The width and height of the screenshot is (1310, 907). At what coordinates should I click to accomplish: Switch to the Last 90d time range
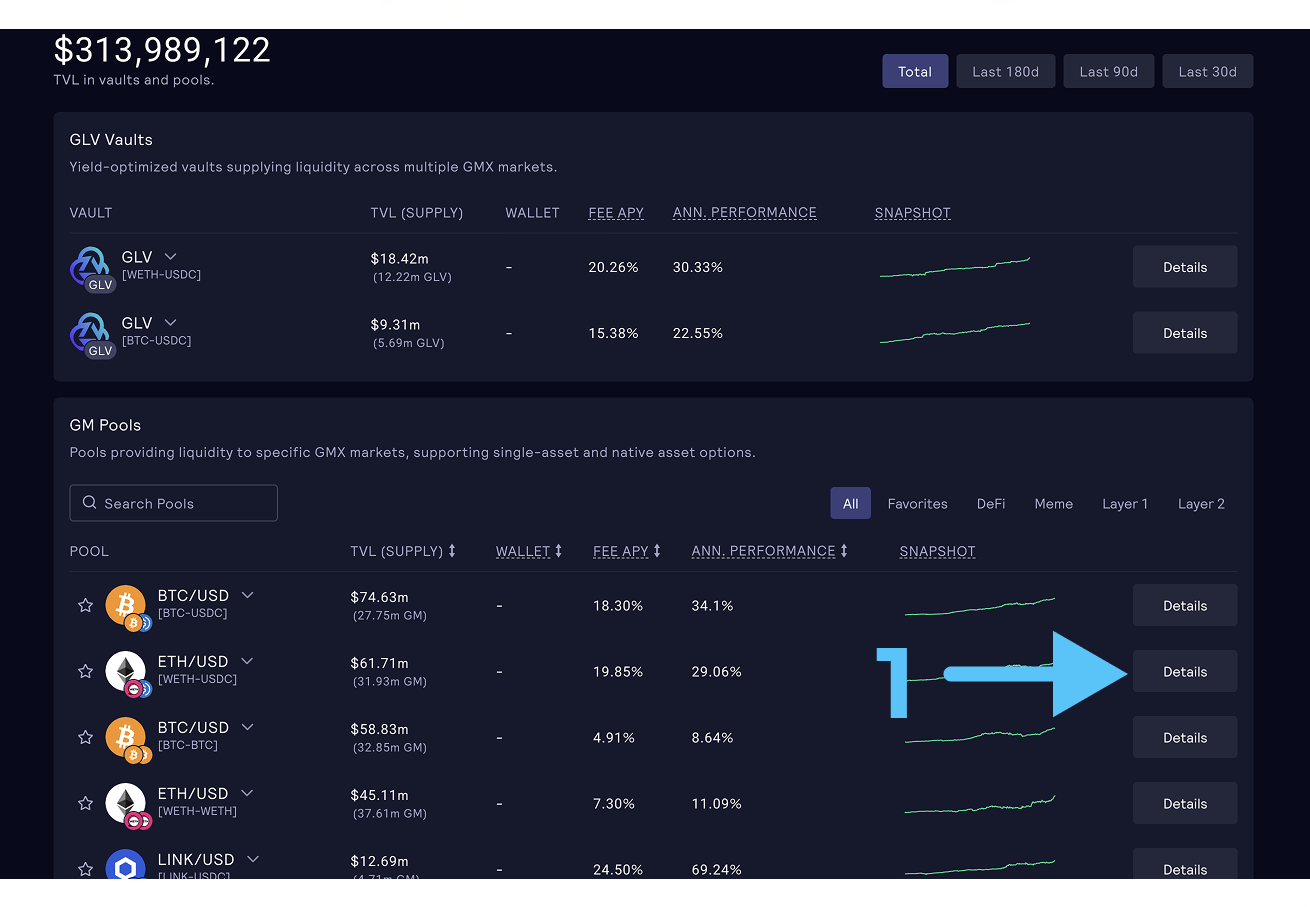click(1108, 71)
